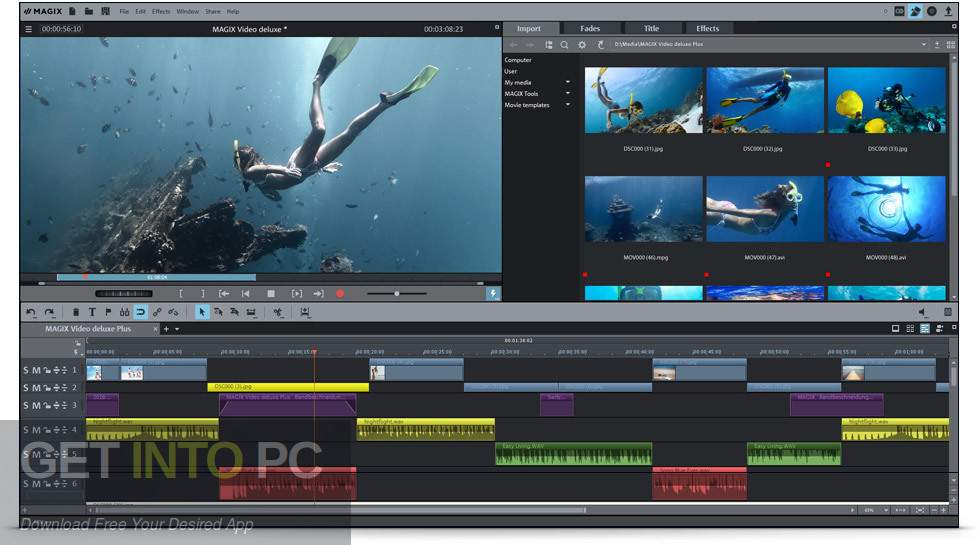
Task: Open the File menu
Action: click(124, 11)
